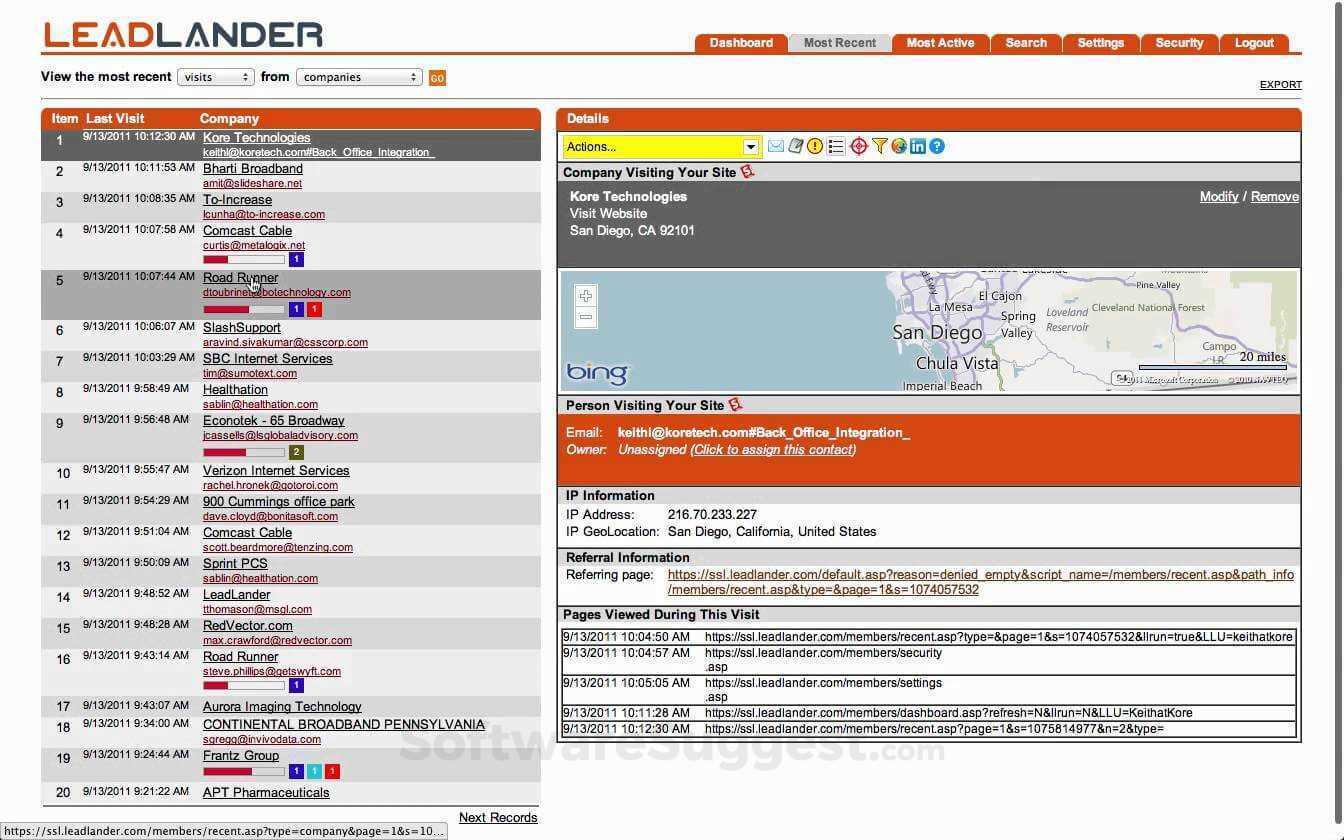Open the email message icon
Viewport: 1344px width, 840px height.
[x=776, y=146]
